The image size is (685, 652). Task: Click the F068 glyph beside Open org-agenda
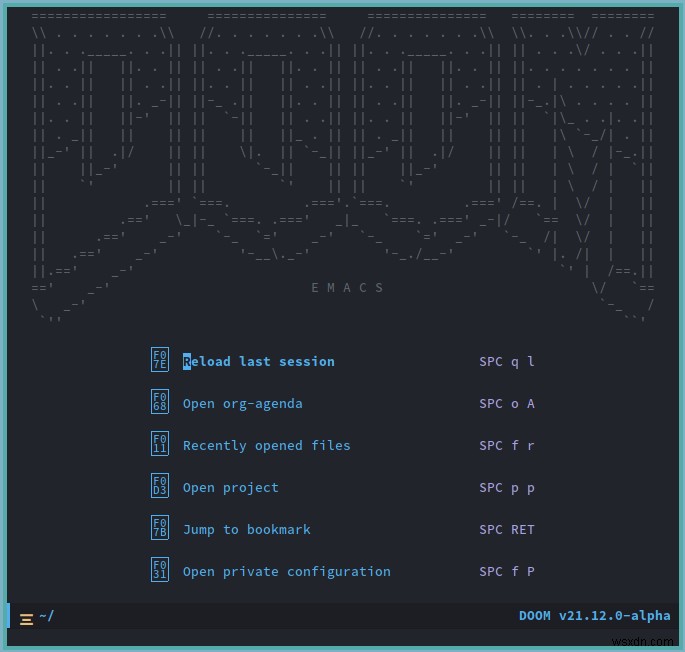tap(160, 401)
